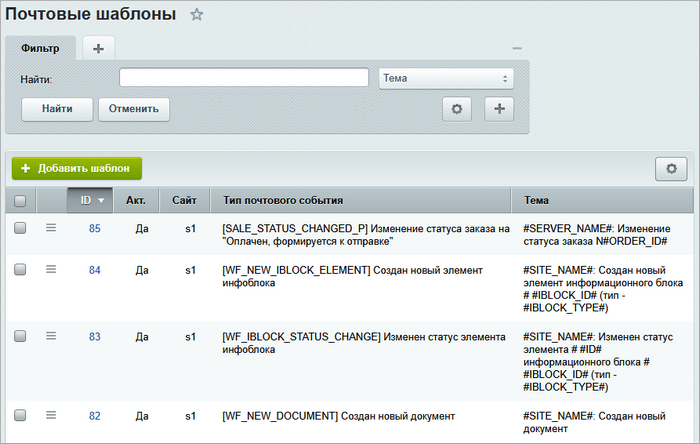Add page to favorites with star icon
This screenshot has height=444, width=700.
pos(197,15)
